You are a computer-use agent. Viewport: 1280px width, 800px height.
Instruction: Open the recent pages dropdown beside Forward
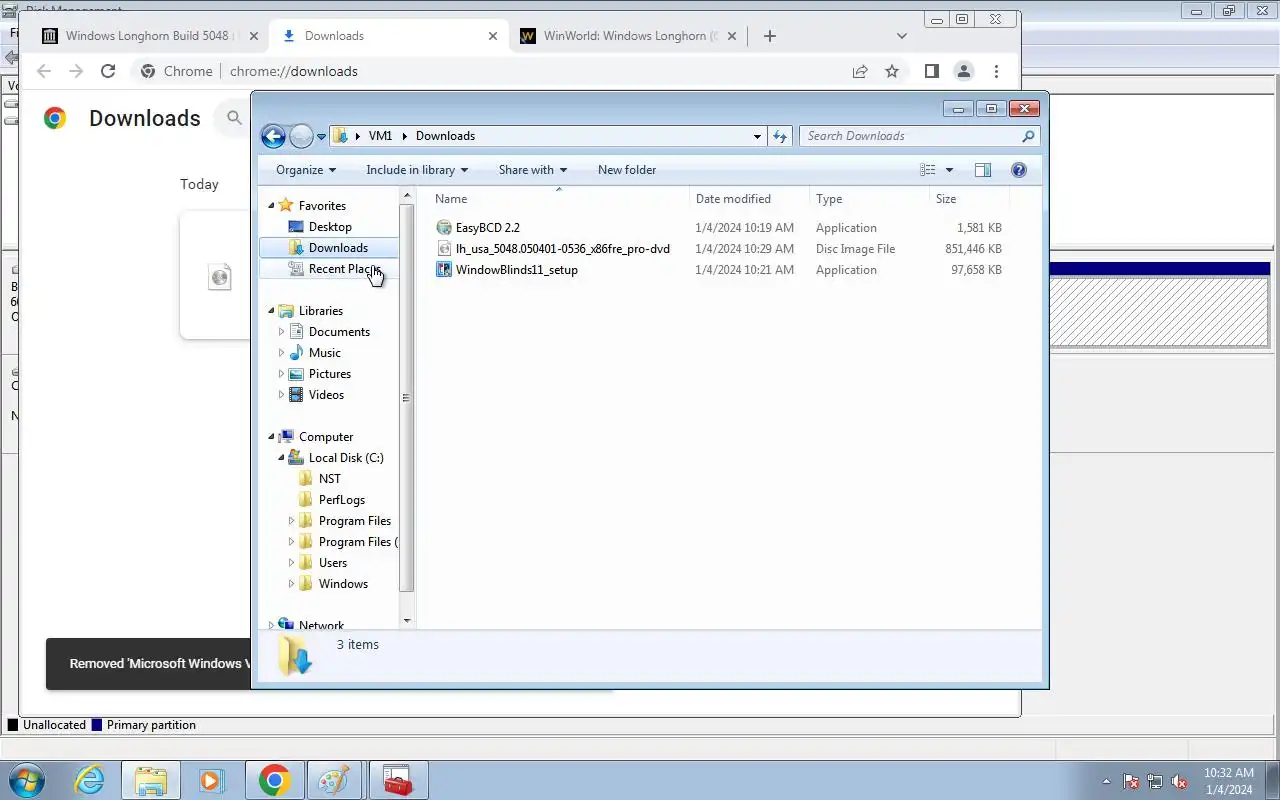[321, 137]
